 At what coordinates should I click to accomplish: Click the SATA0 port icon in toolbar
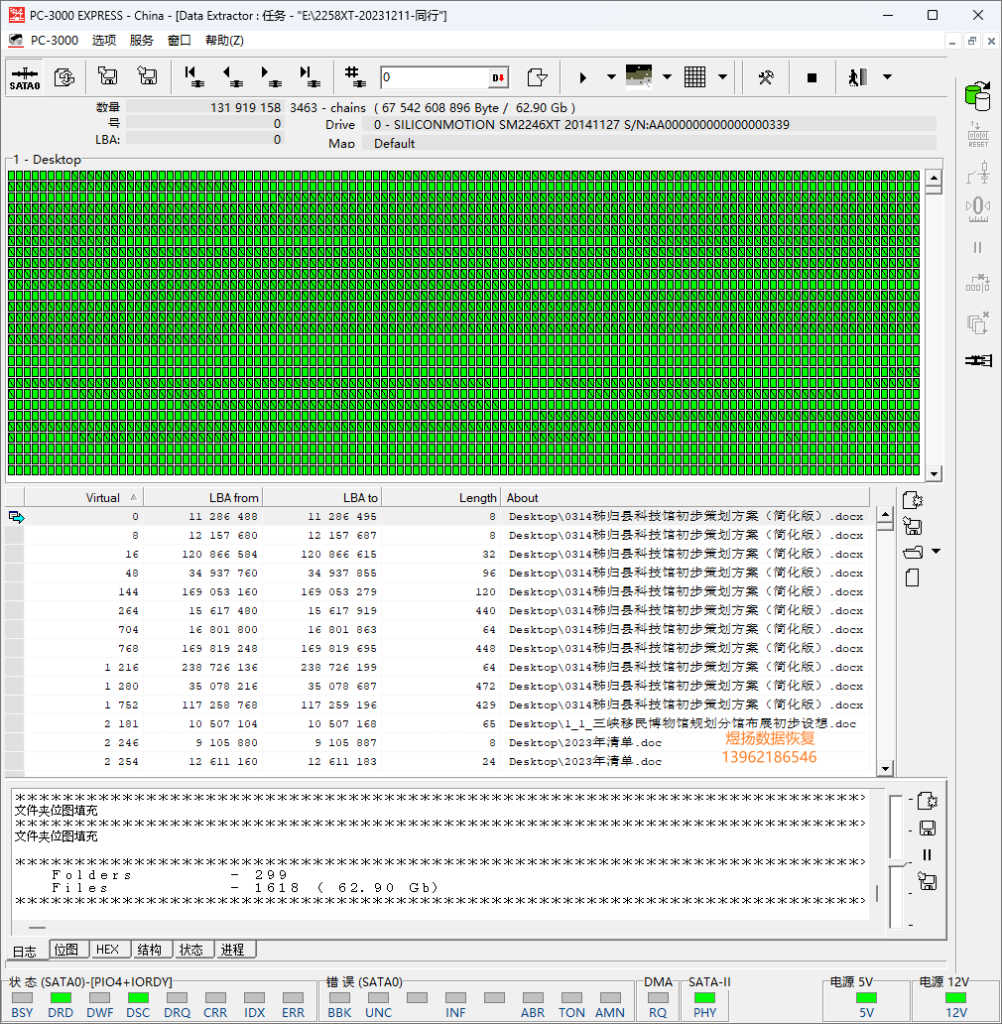25,78
